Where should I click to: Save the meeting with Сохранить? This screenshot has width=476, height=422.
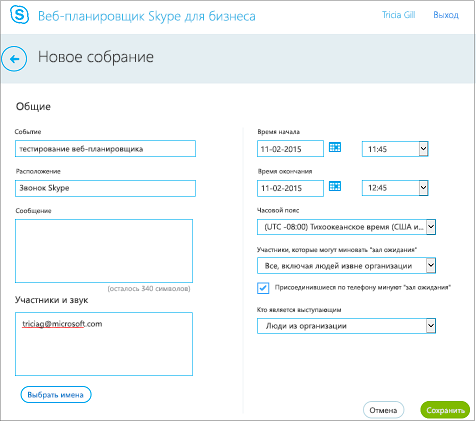[x=445, y=410]
